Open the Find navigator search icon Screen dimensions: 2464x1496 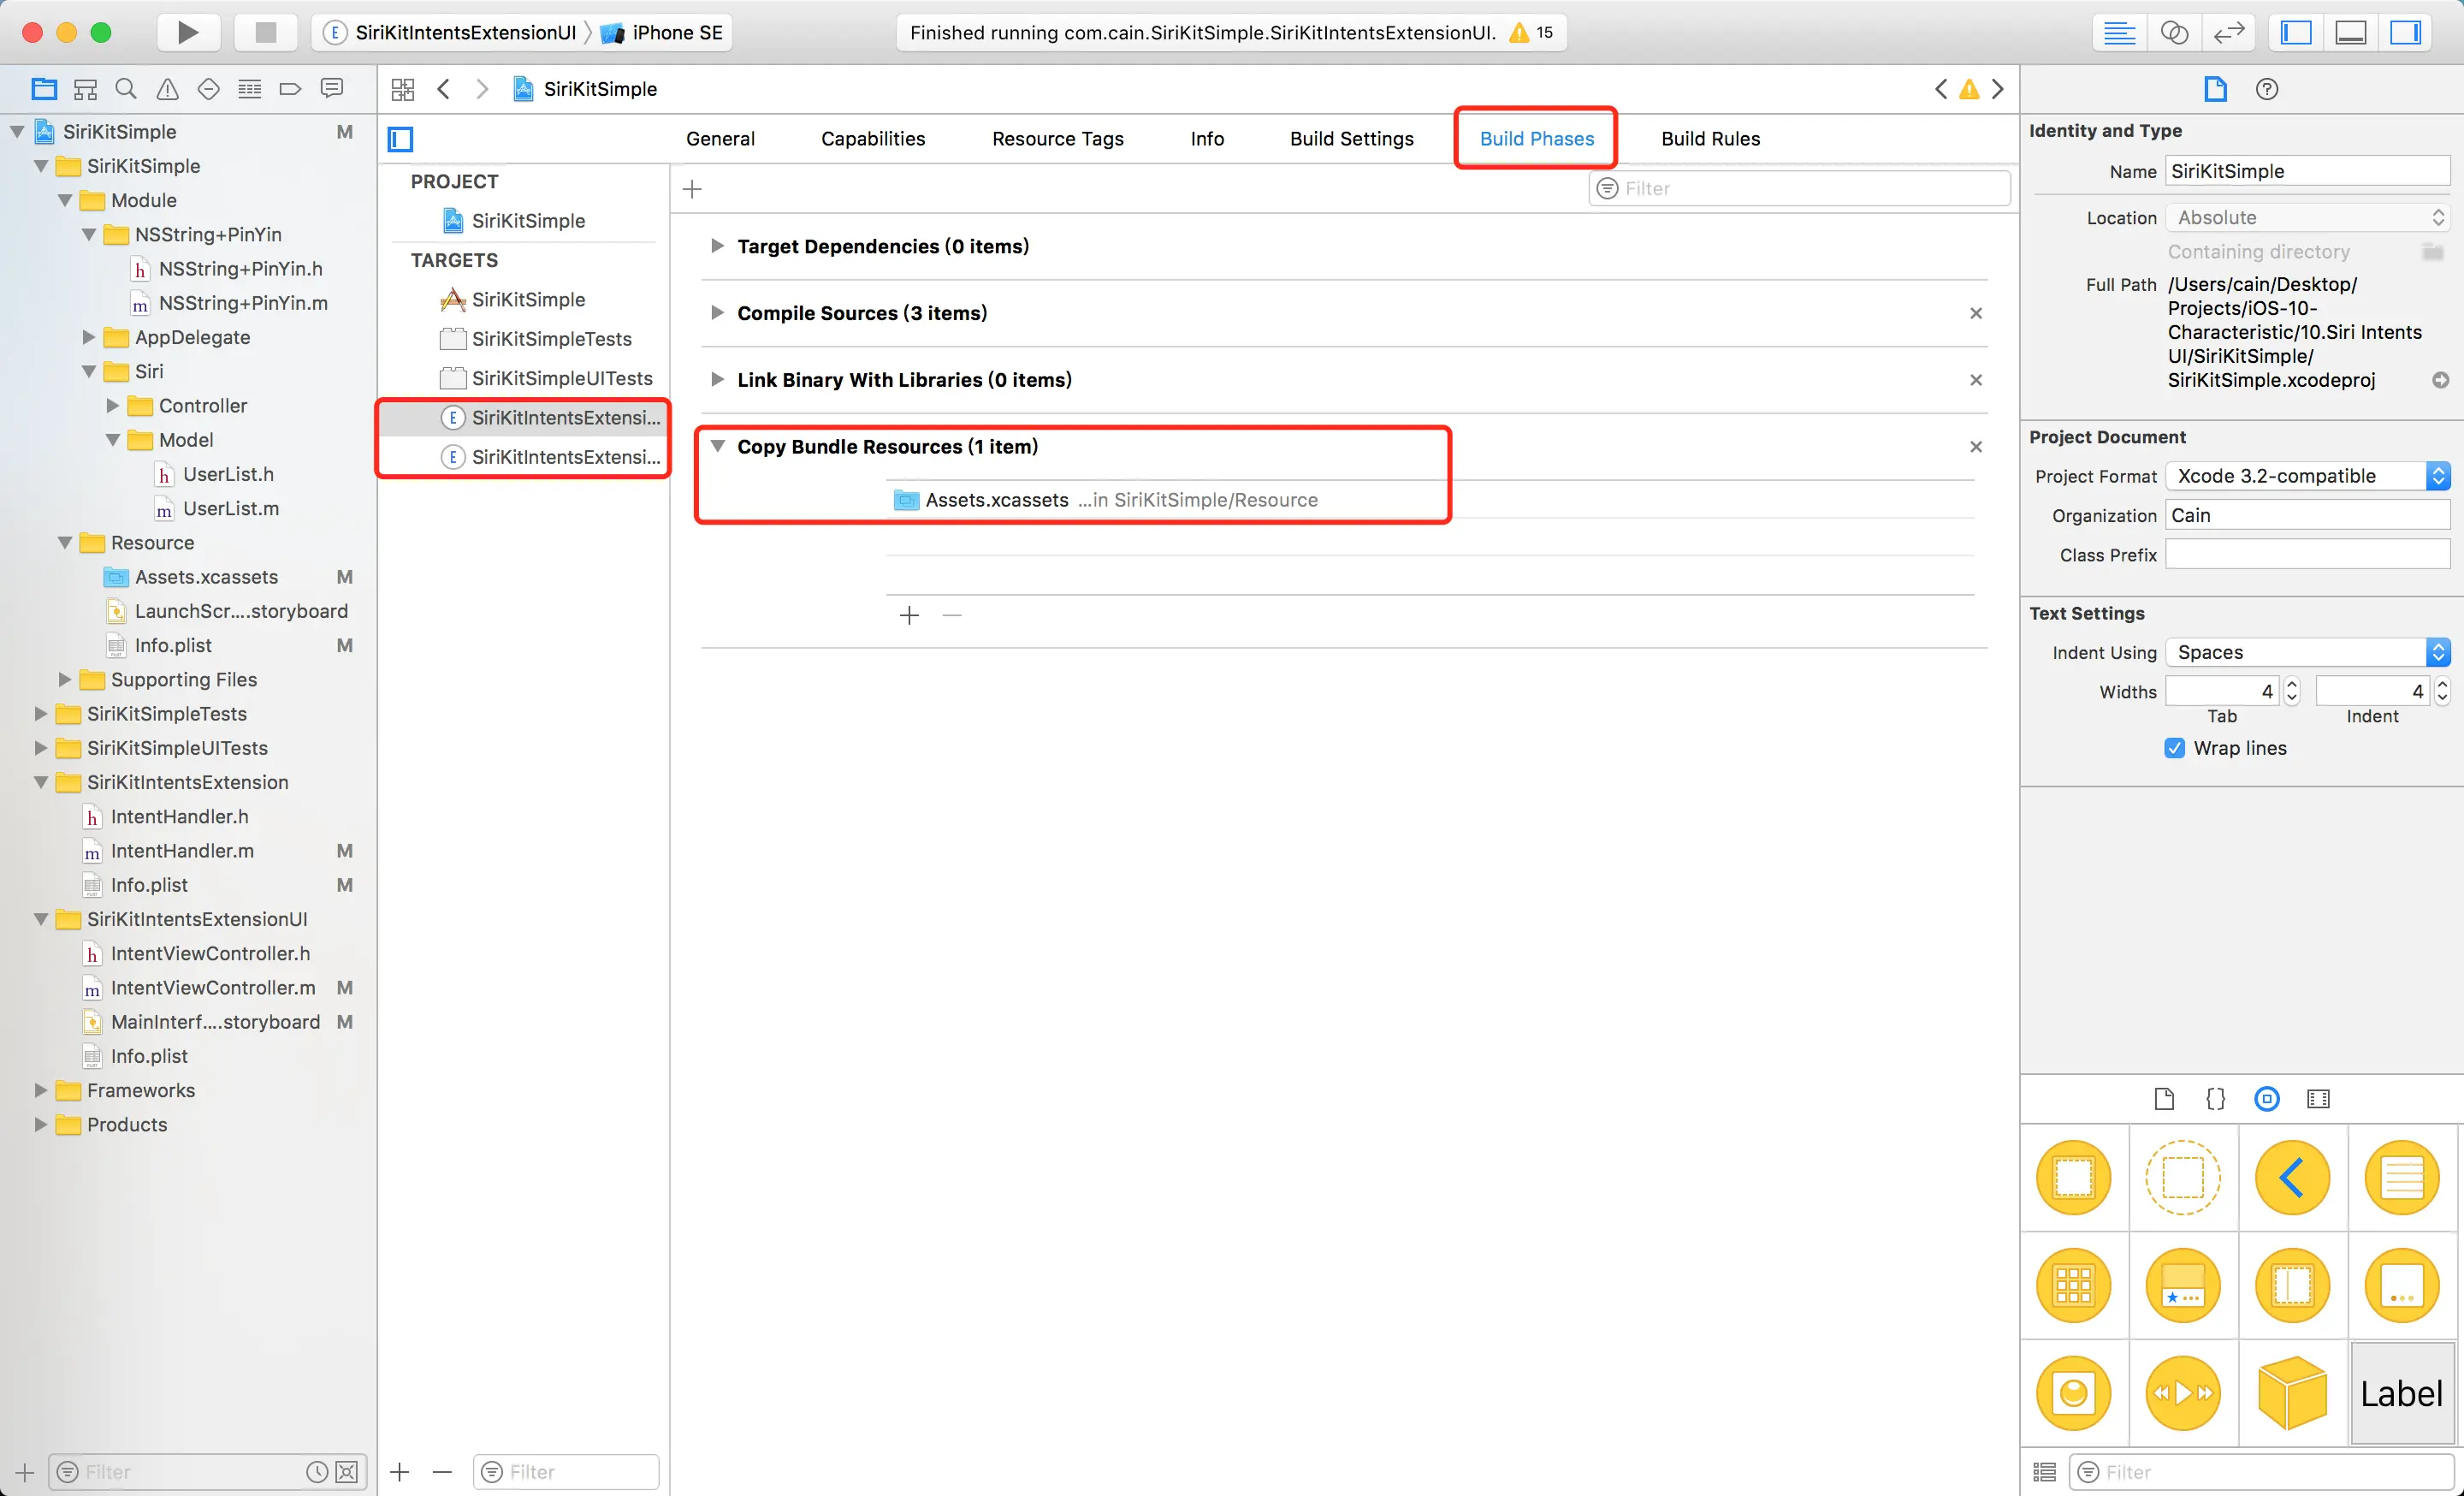pos(126,89)
